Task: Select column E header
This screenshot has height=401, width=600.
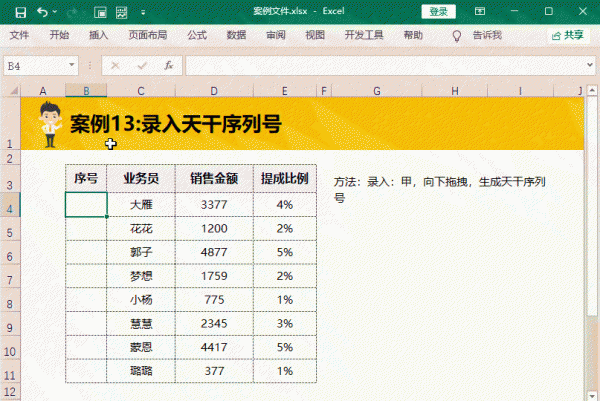Action: [285, 91]
